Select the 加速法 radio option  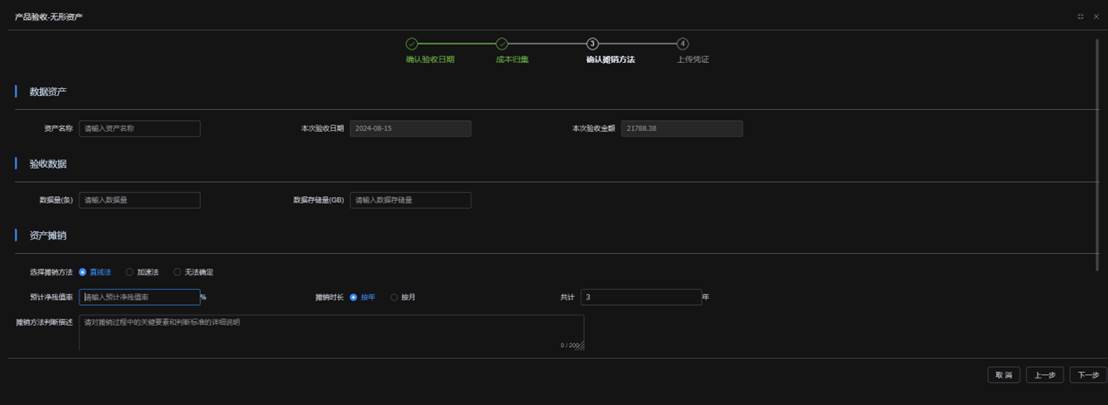(130, 272)
